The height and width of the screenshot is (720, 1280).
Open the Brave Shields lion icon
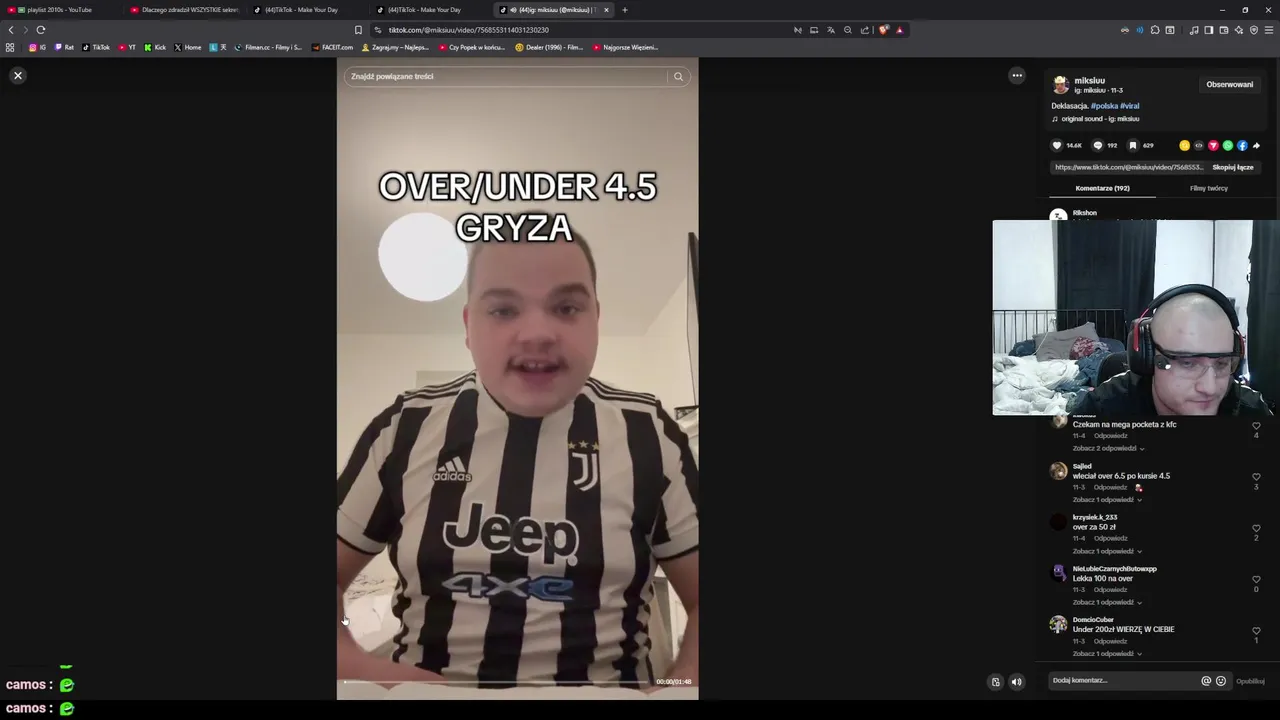point(883,30)
